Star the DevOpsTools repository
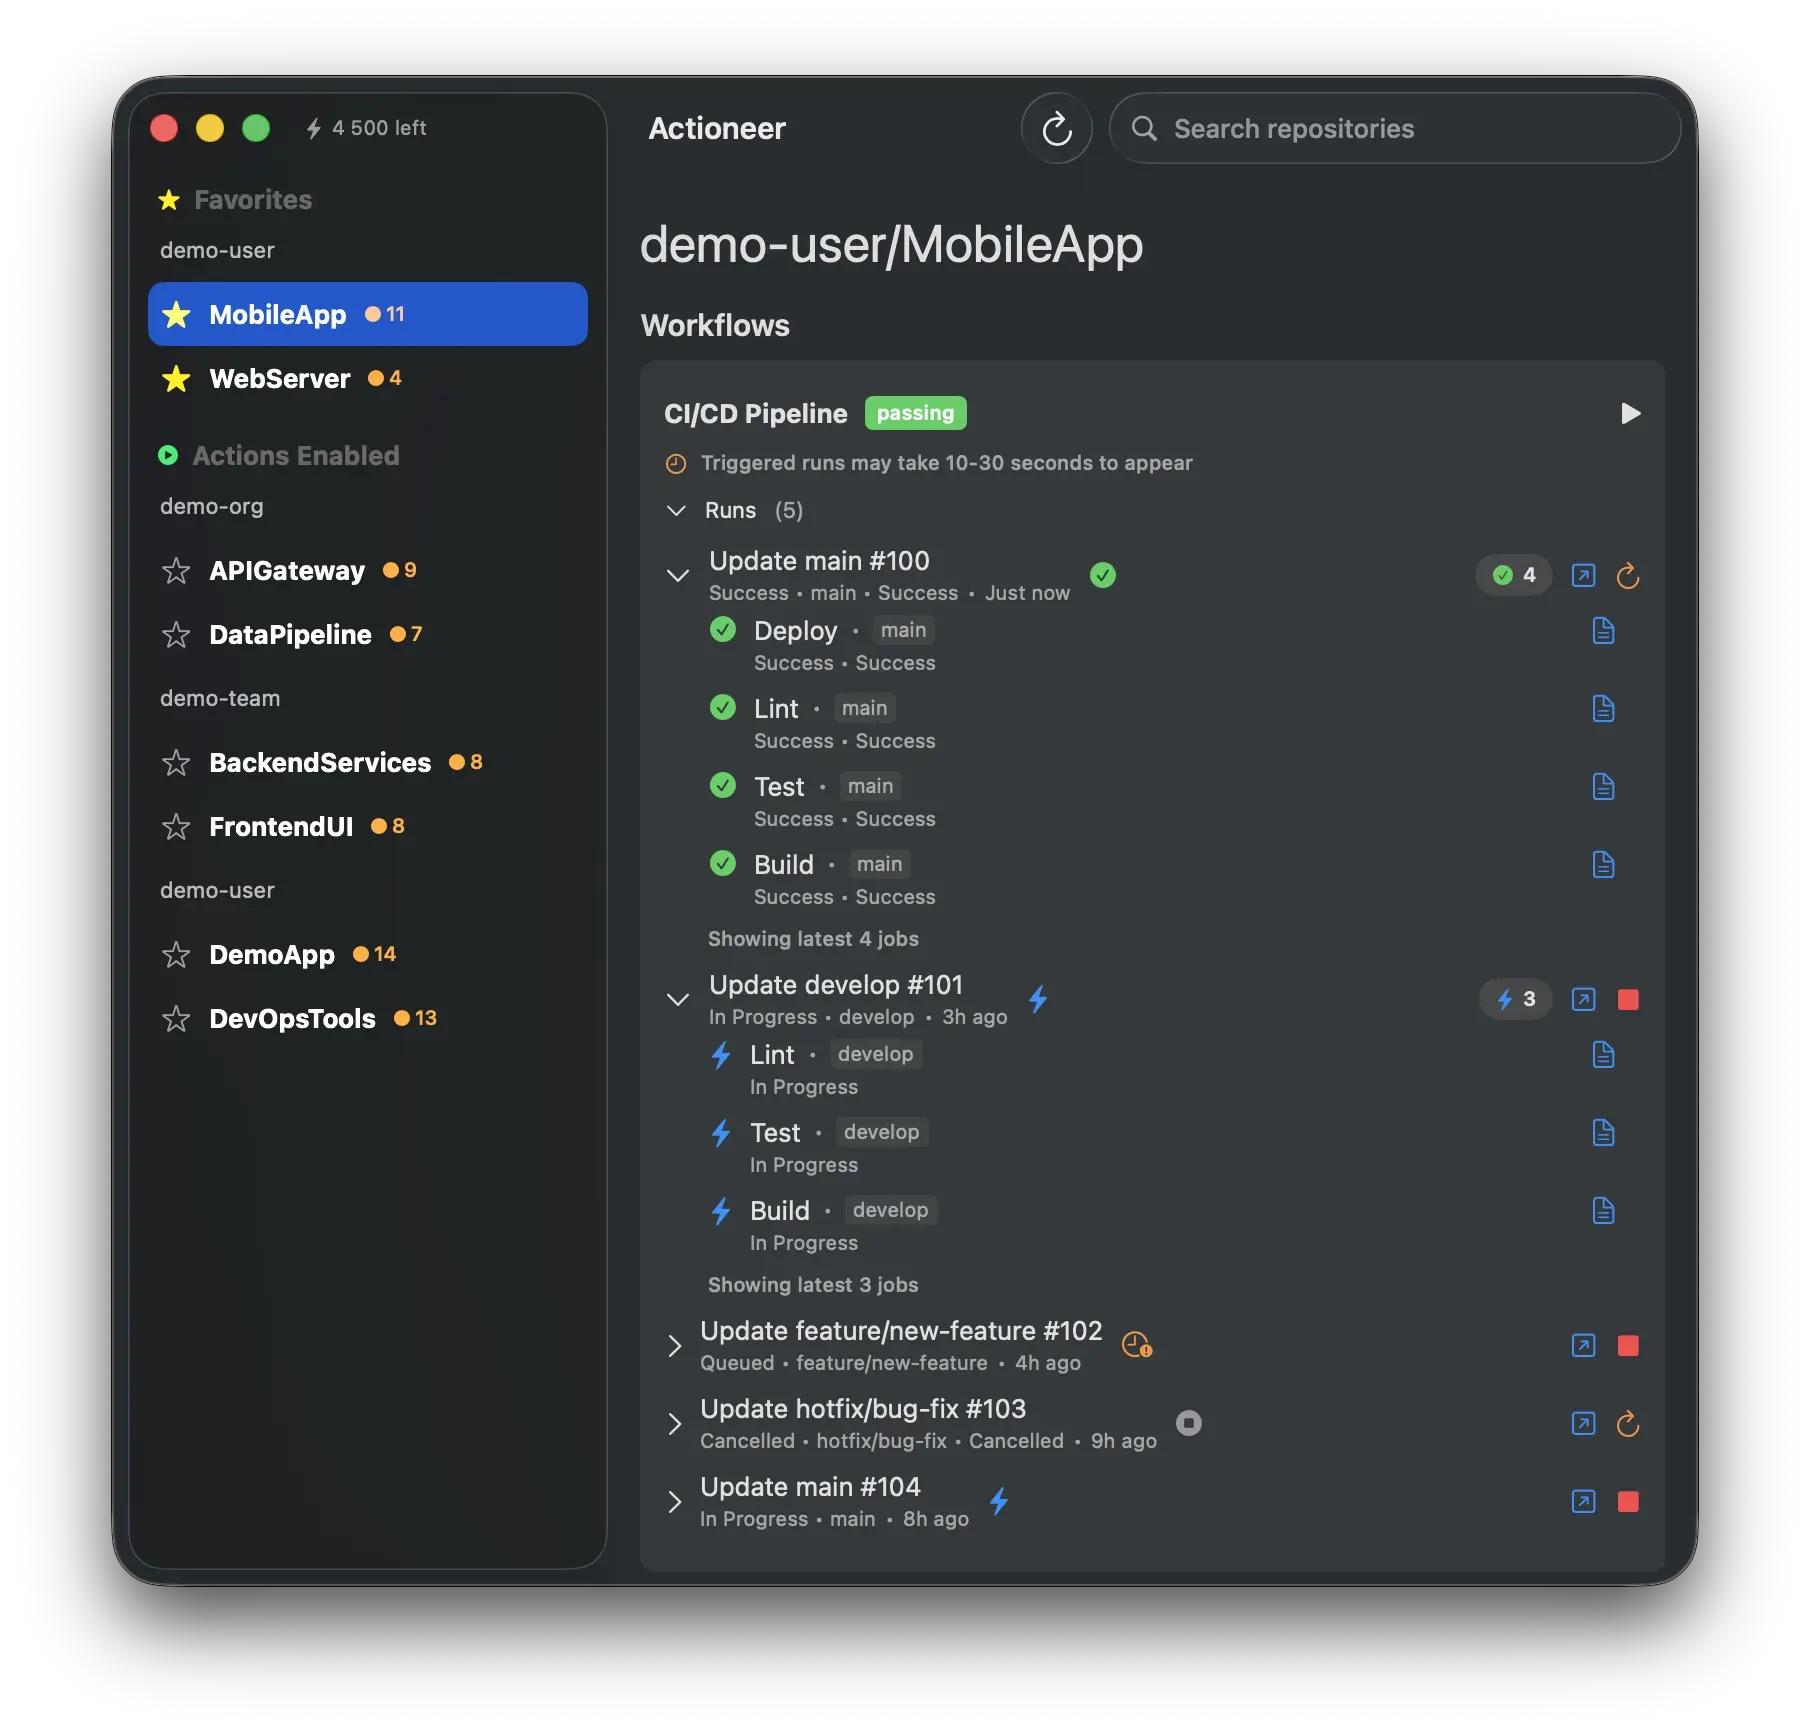 (176, 1019)
